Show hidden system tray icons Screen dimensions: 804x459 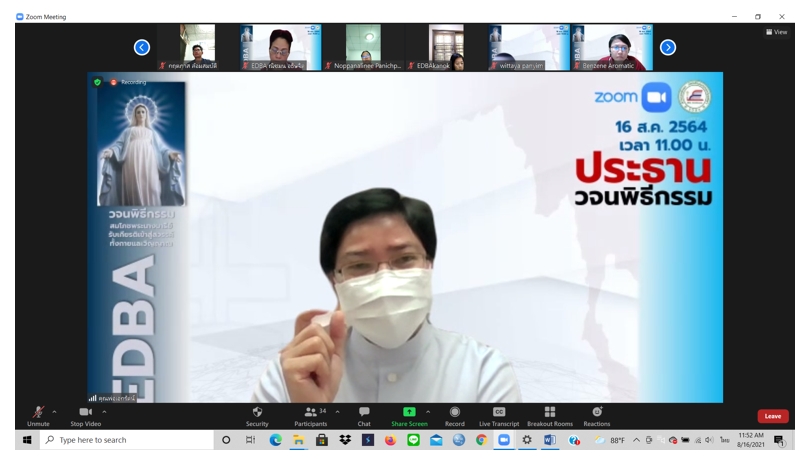(x=636, y=440)
